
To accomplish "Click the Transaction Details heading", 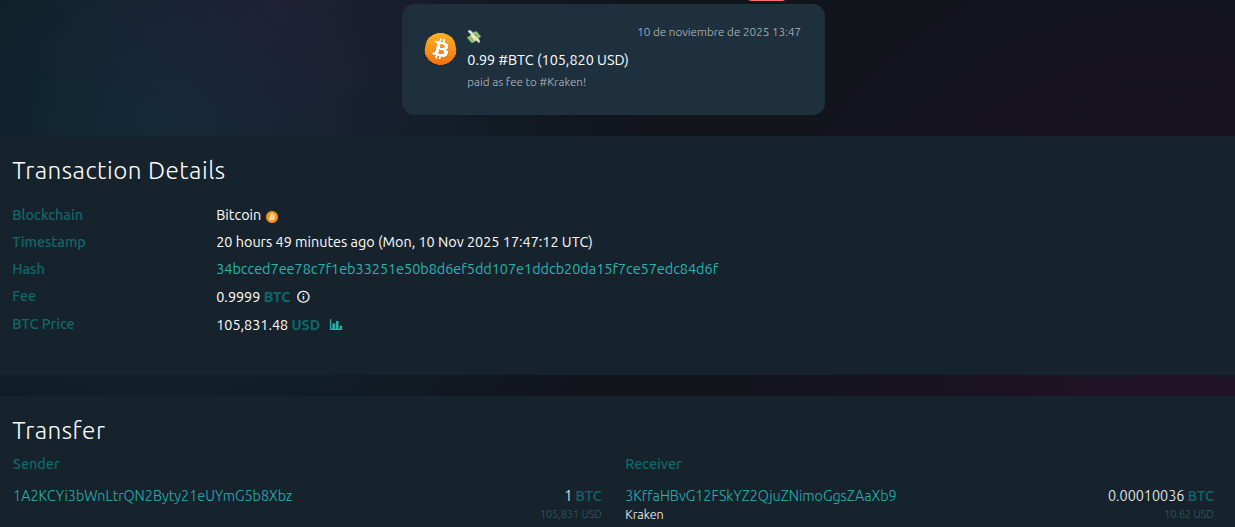I will [119, 170].
